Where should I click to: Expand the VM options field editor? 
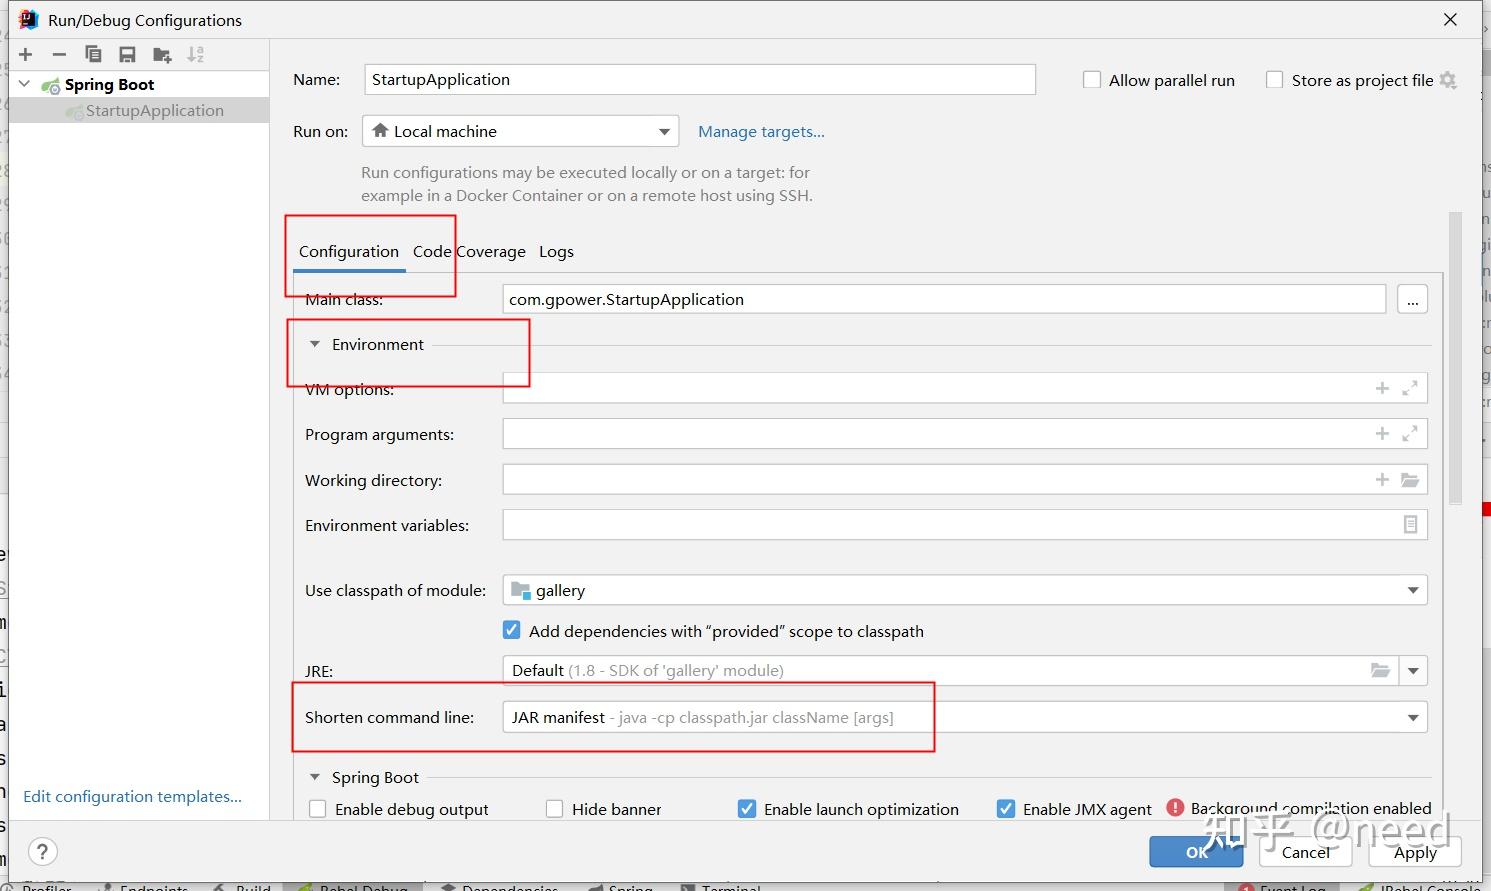coord(1410,388)
